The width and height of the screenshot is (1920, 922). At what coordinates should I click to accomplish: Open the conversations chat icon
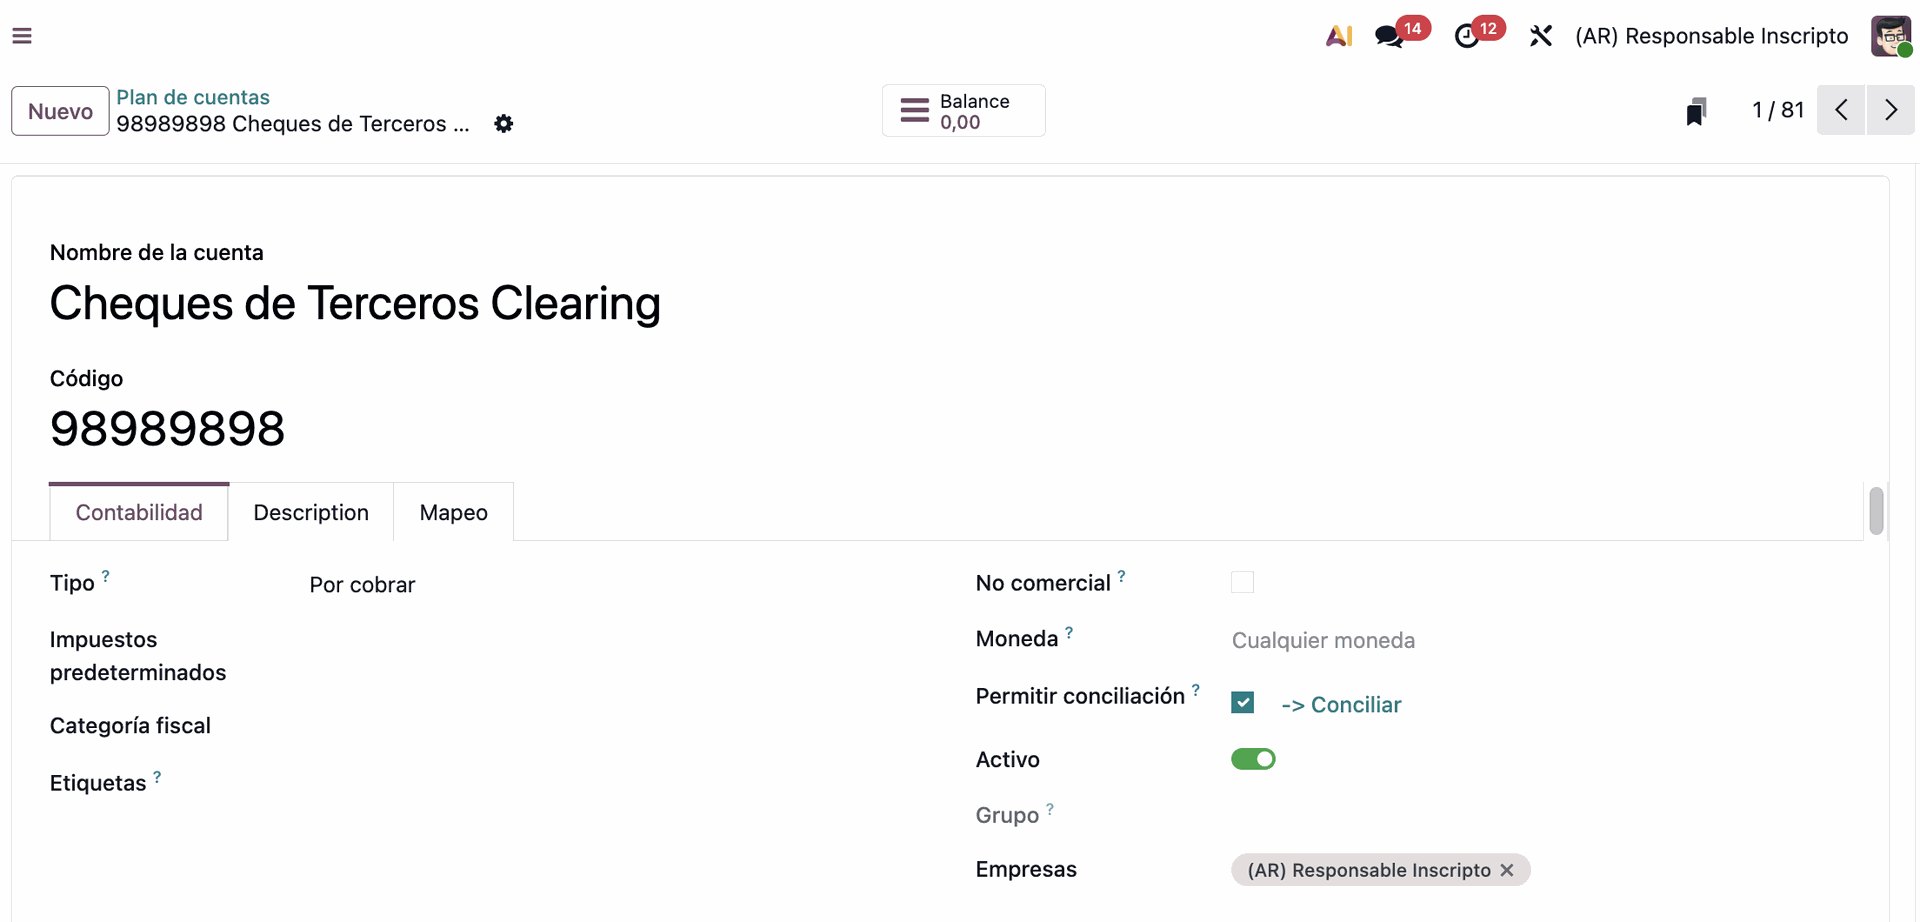coord(1389,36)
